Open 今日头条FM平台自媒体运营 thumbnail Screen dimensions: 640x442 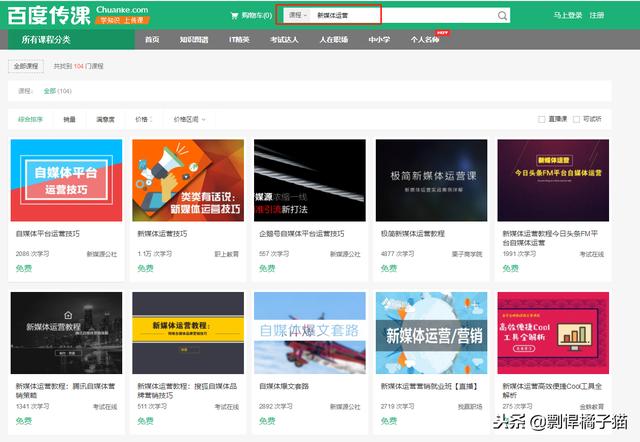pyautogui.click(x=553, y=180)
